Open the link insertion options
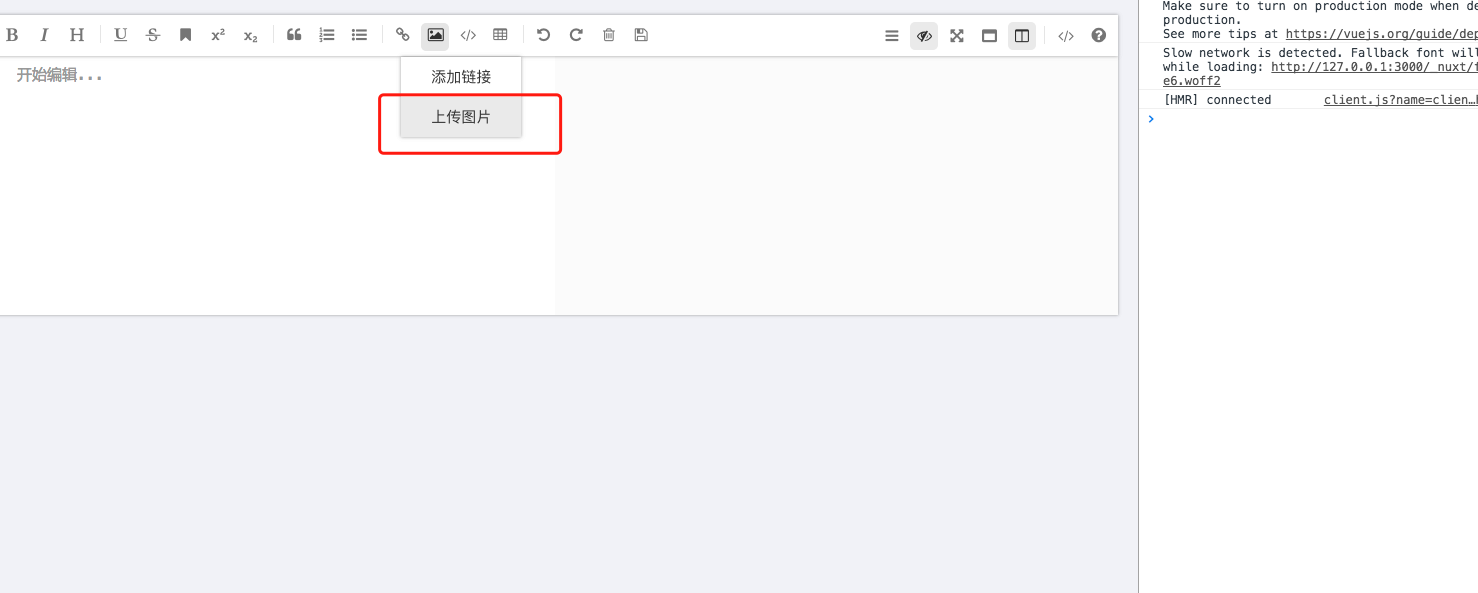The height and width of the screenshot is (593, 1478). click(x=402, y=34)
